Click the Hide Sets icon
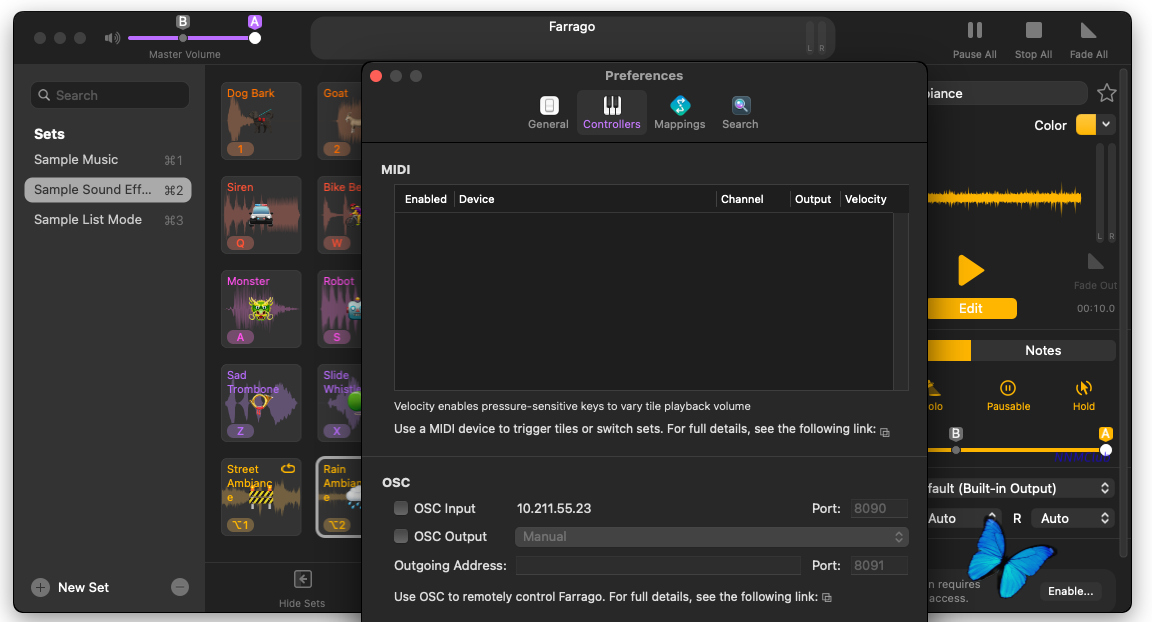 pyautogui.click(x=303, y=579)
